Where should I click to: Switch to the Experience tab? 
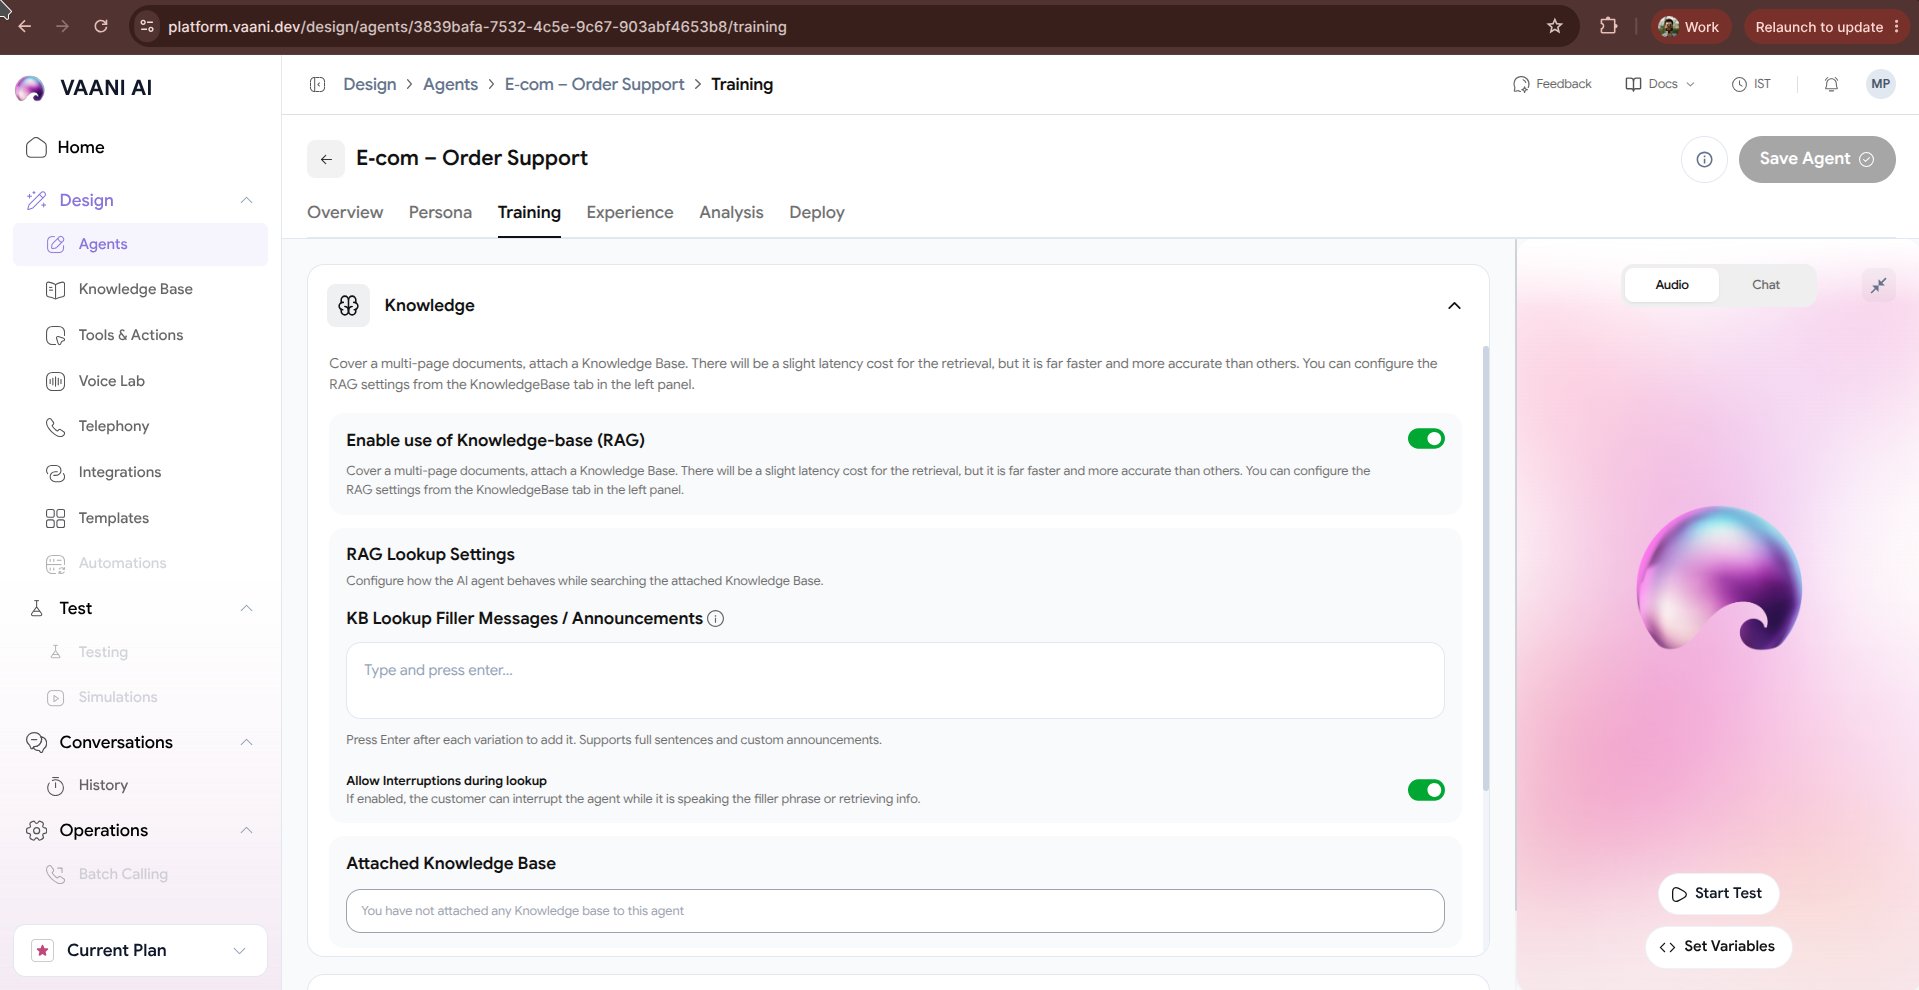(x=630, y=212)
